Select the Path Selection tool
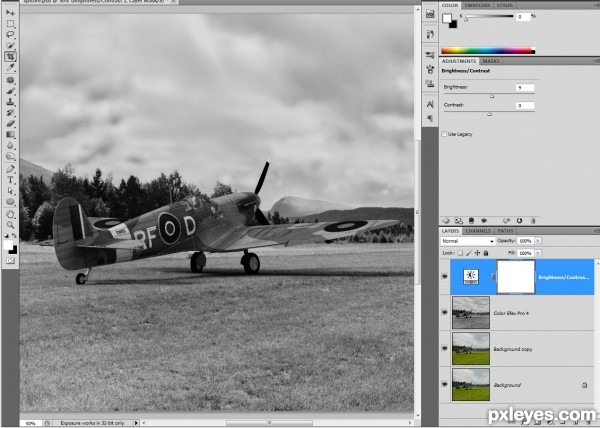 click(x=10, y=190)
